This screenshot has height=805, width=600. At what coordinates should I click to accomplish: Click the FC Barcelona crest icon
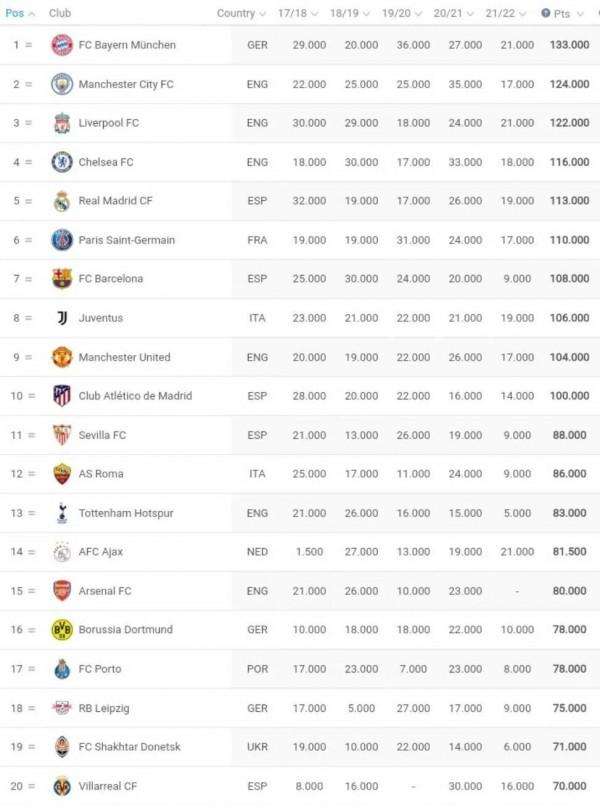point(62,279)
